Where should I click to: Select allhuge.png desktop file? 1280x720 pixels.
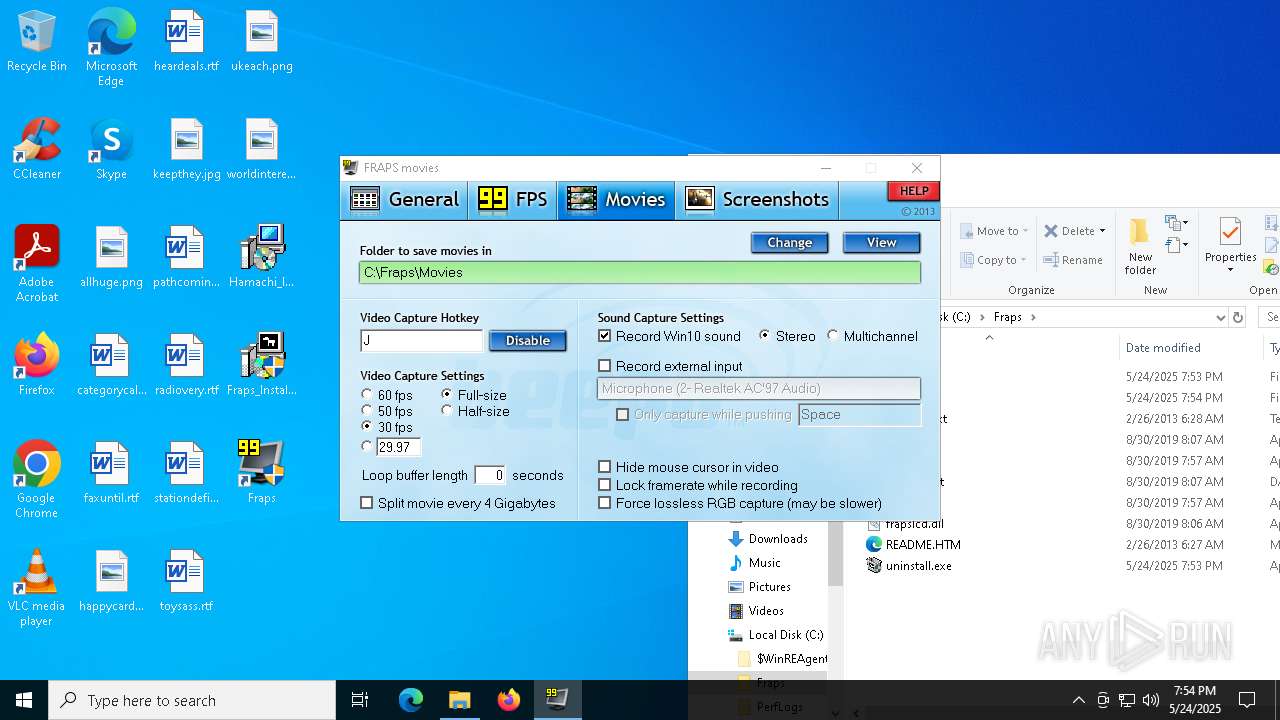click(111, 258)
